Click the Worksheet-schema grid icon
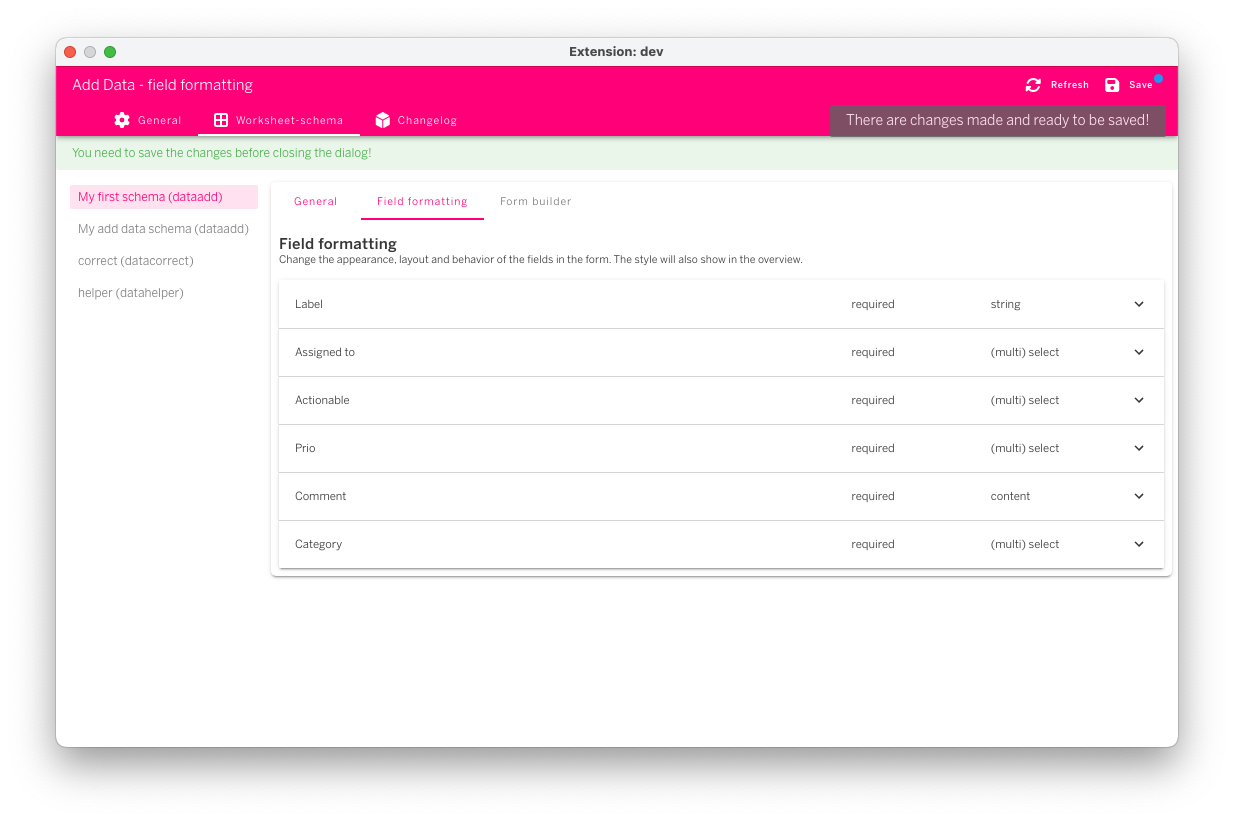The image size is (1234, 821). [x=221, y=120]
